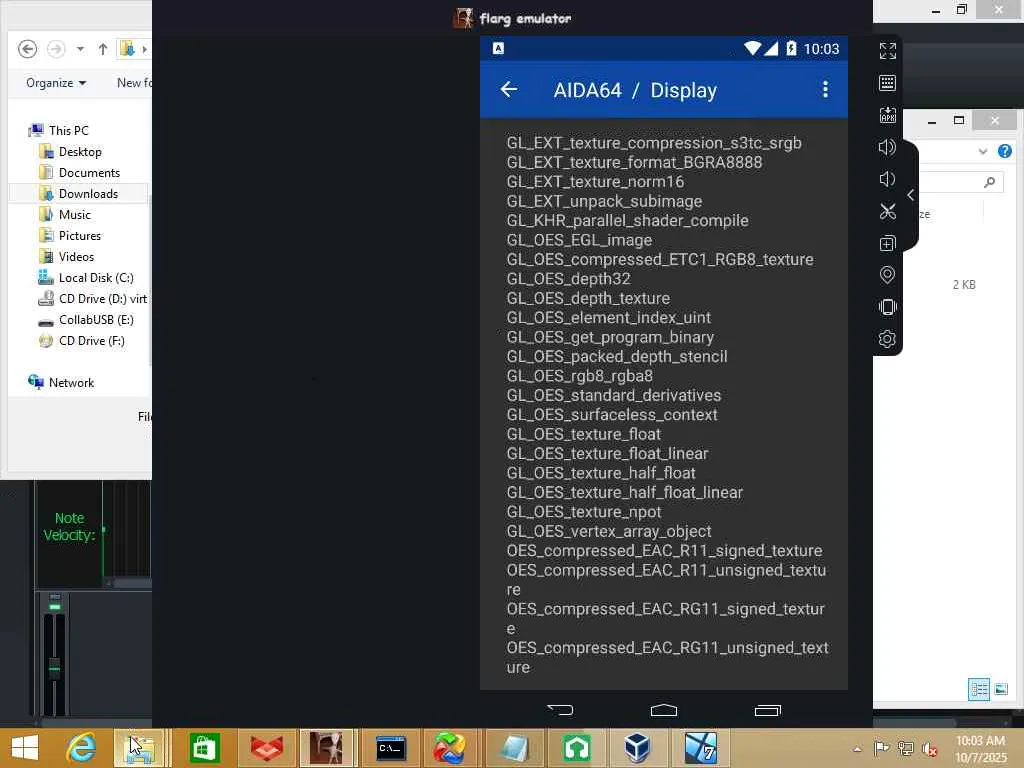Open File Explorer recent locations dropdown

click(x=80, y=49)
